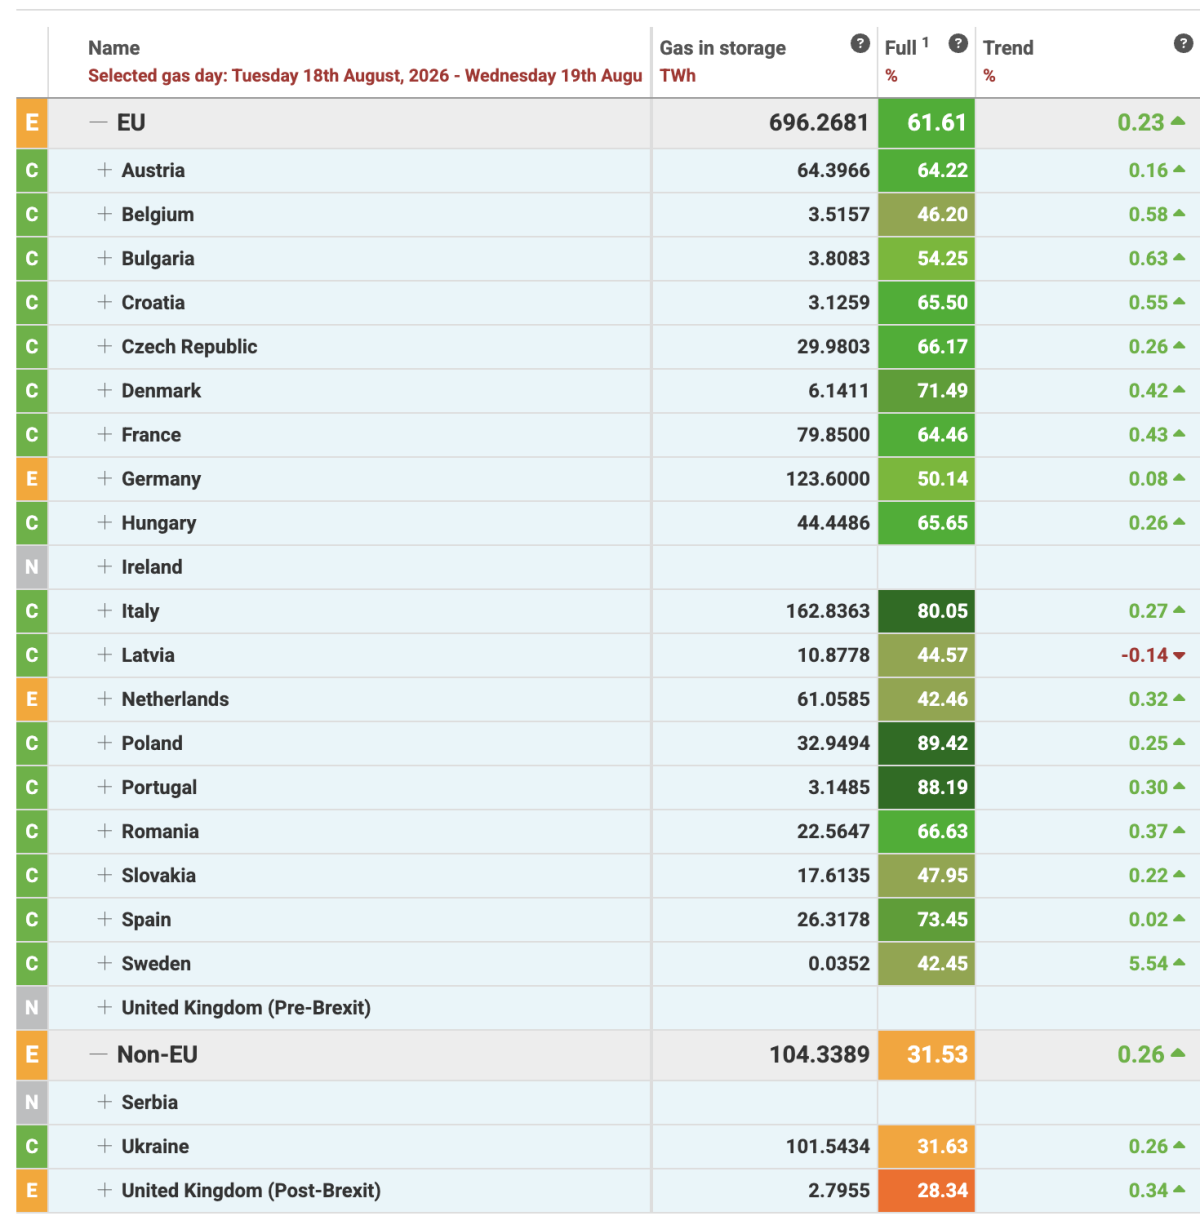The image size is (1200, 1216).
Task: Click Germany's gas storage value 123.6000
Action: (x=828, y=479)
